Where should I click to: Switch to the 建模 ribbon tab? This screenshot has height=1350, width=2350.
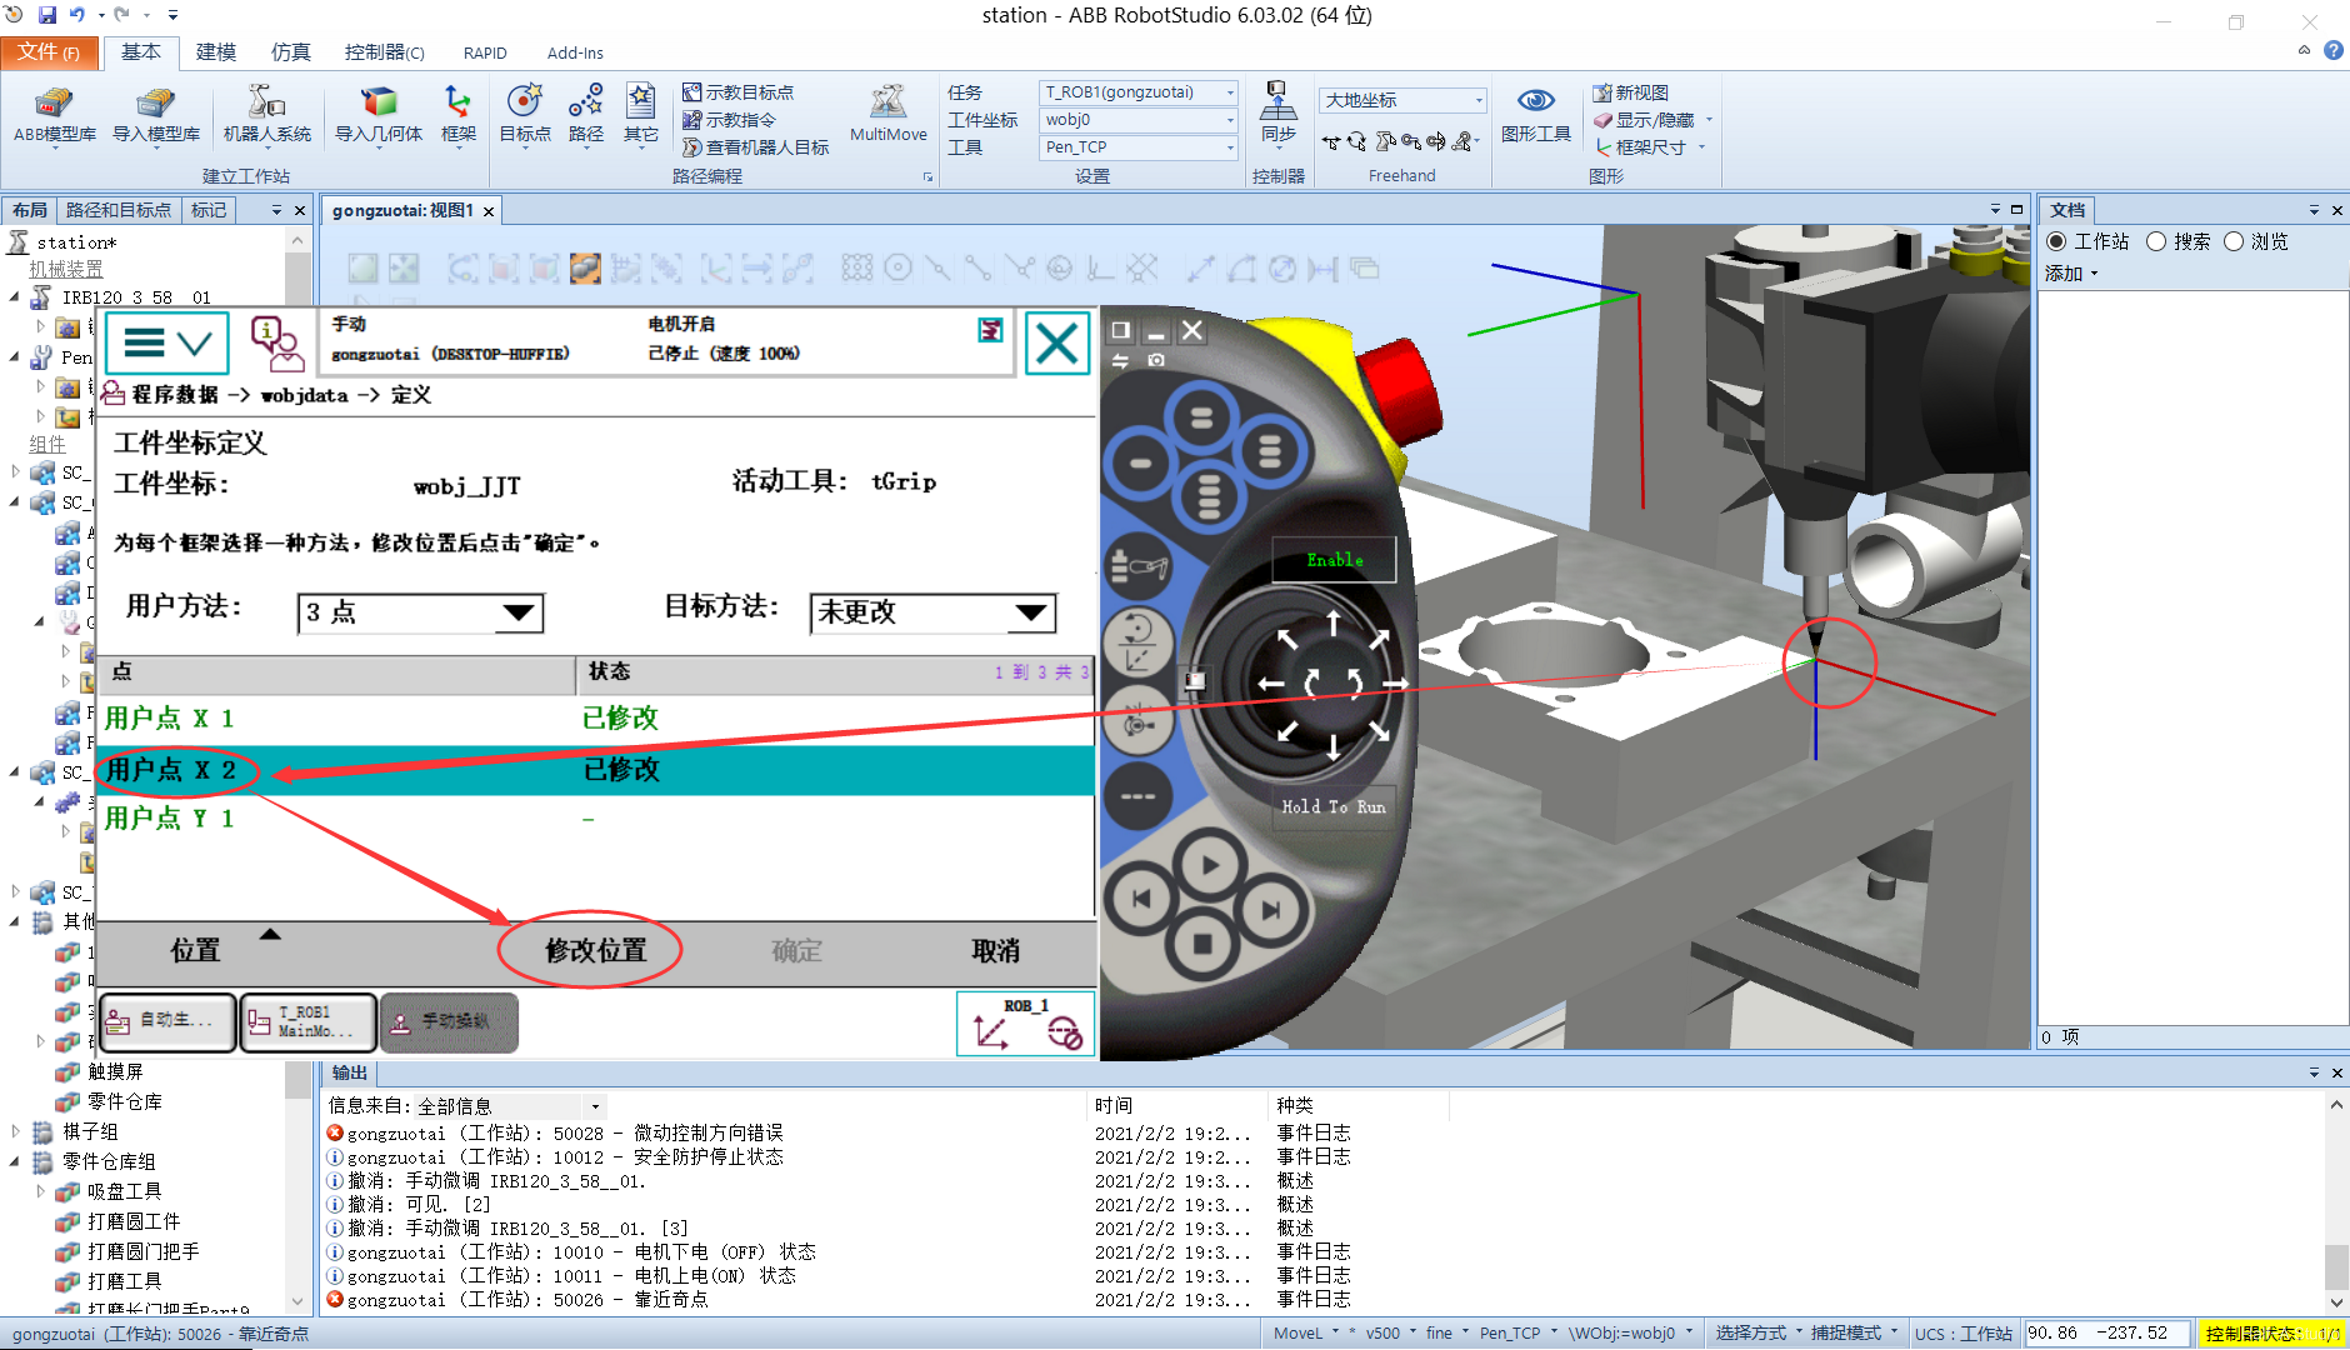[215, 52]
